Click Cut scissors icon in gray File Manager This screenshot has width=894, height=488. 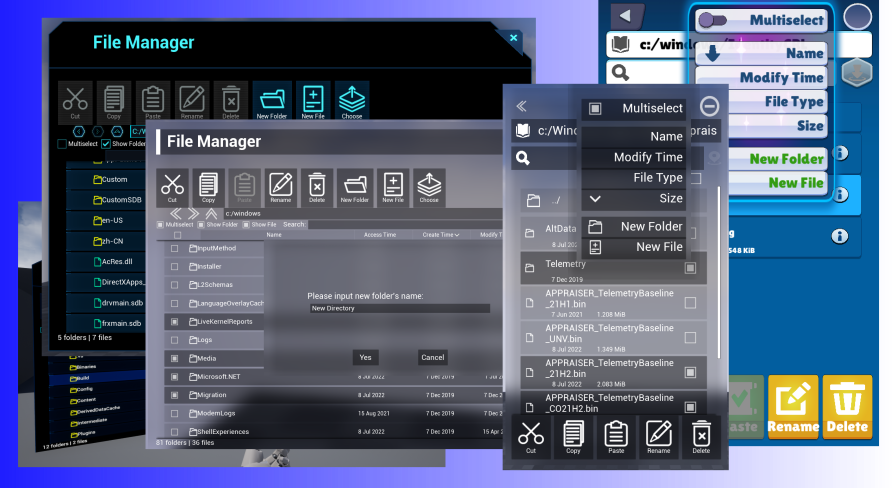(172, 187)
